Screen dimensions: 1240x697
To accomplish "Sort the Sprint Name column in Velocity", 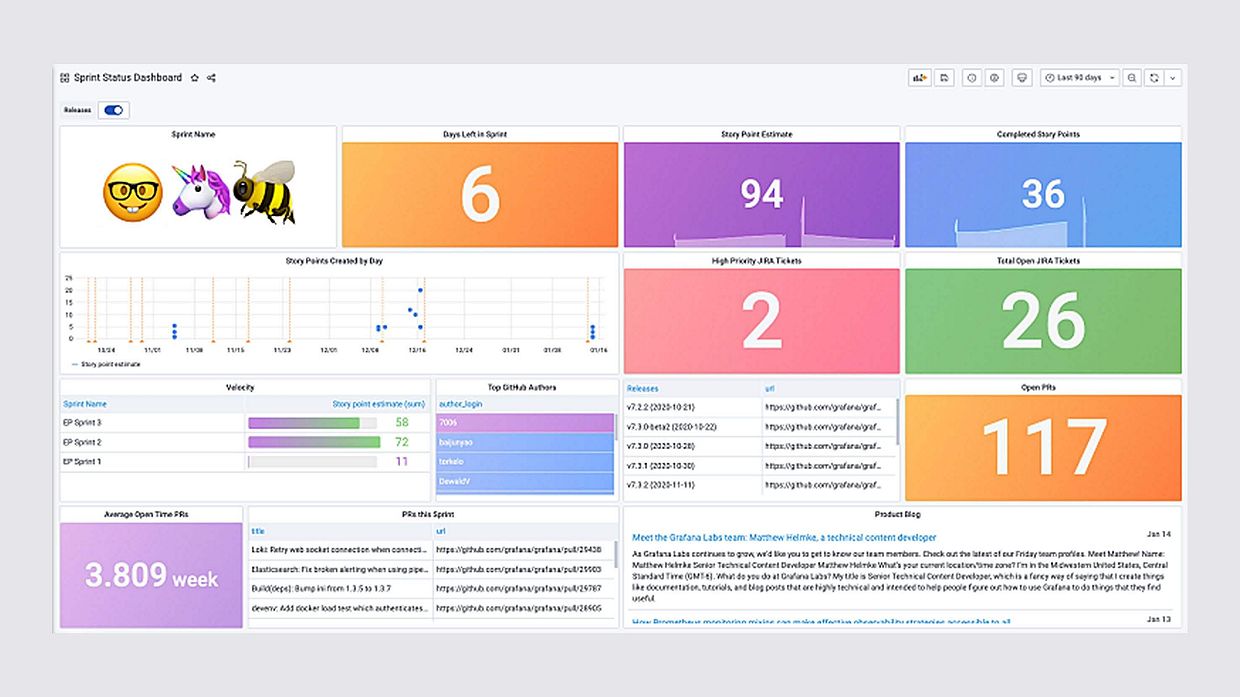I will coord(87,403).
